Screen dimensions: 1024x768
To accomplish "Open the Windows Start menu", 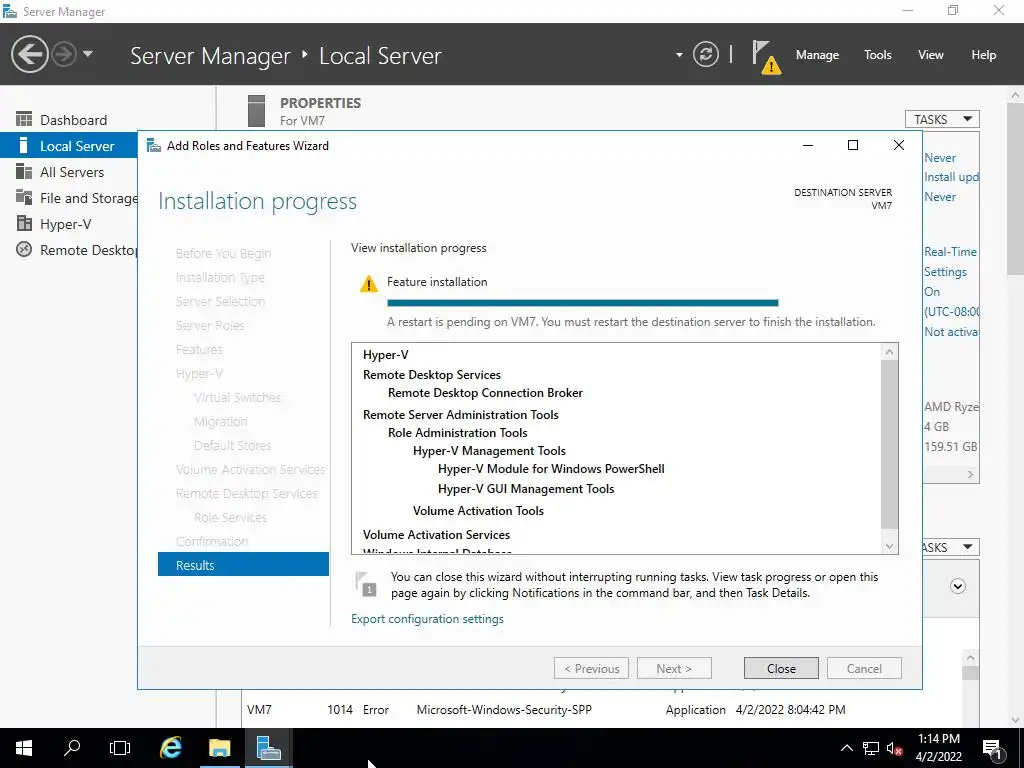I will coord(24,748).
